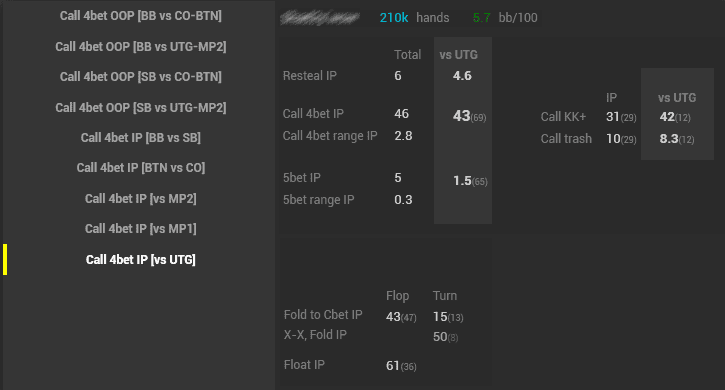
Task: Open Call 4bet IP [vs MP2] item
Action: pos(141,199)
